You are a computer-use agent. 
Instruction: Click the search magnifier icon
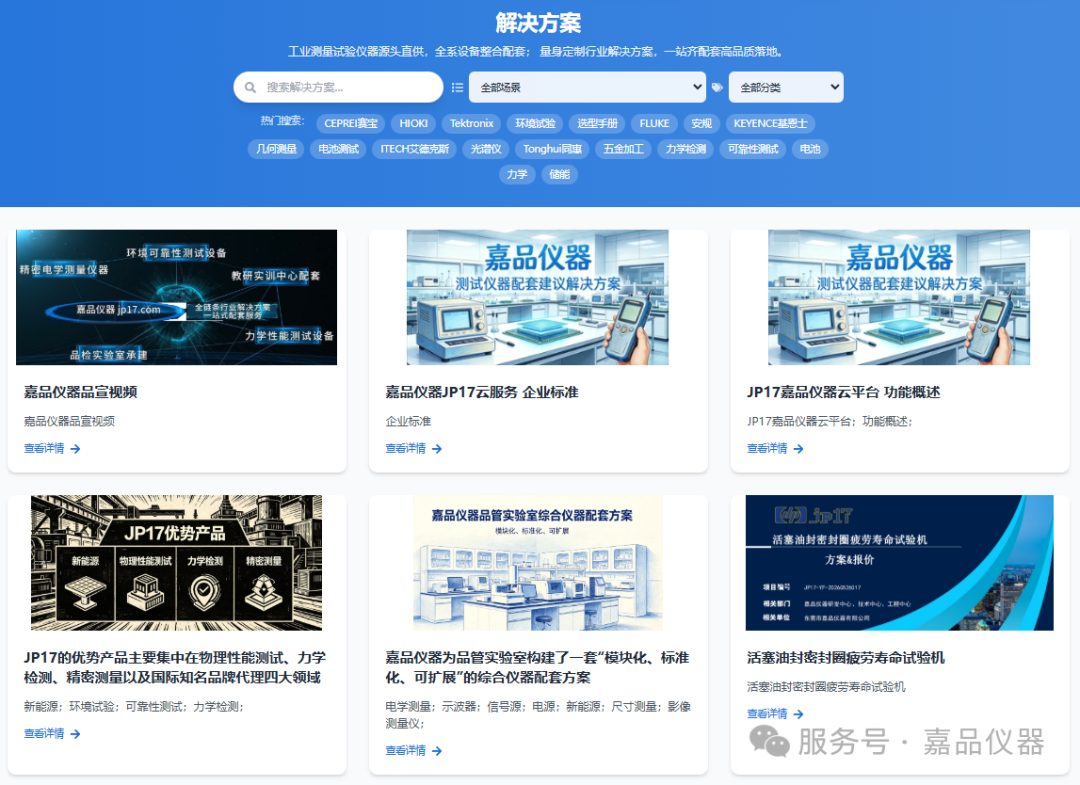pos(251,87)
